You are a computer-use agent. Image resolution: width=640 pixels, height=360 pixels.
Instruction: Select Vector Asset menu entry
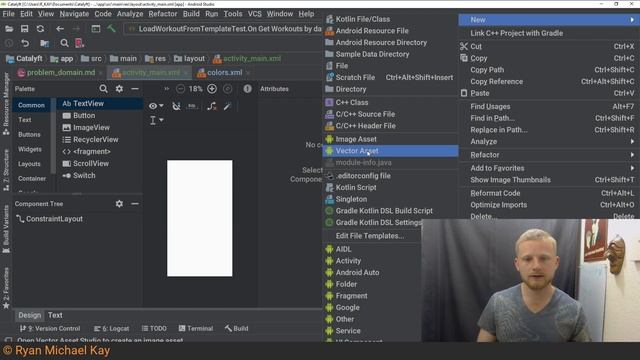[x=391, y=151]
